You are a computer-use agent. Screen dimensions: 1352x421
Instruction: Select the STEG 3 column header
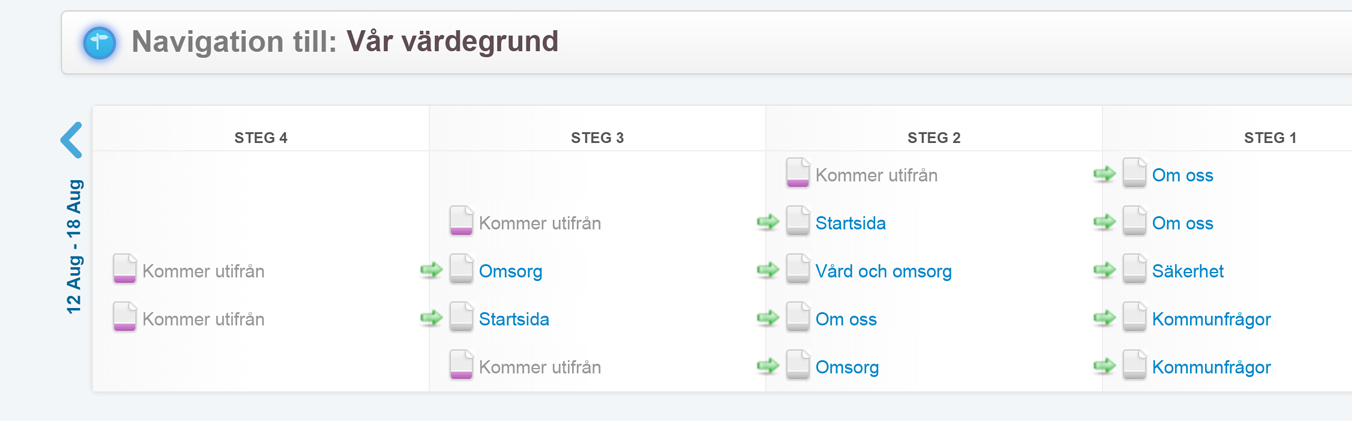tap(597, 138)
